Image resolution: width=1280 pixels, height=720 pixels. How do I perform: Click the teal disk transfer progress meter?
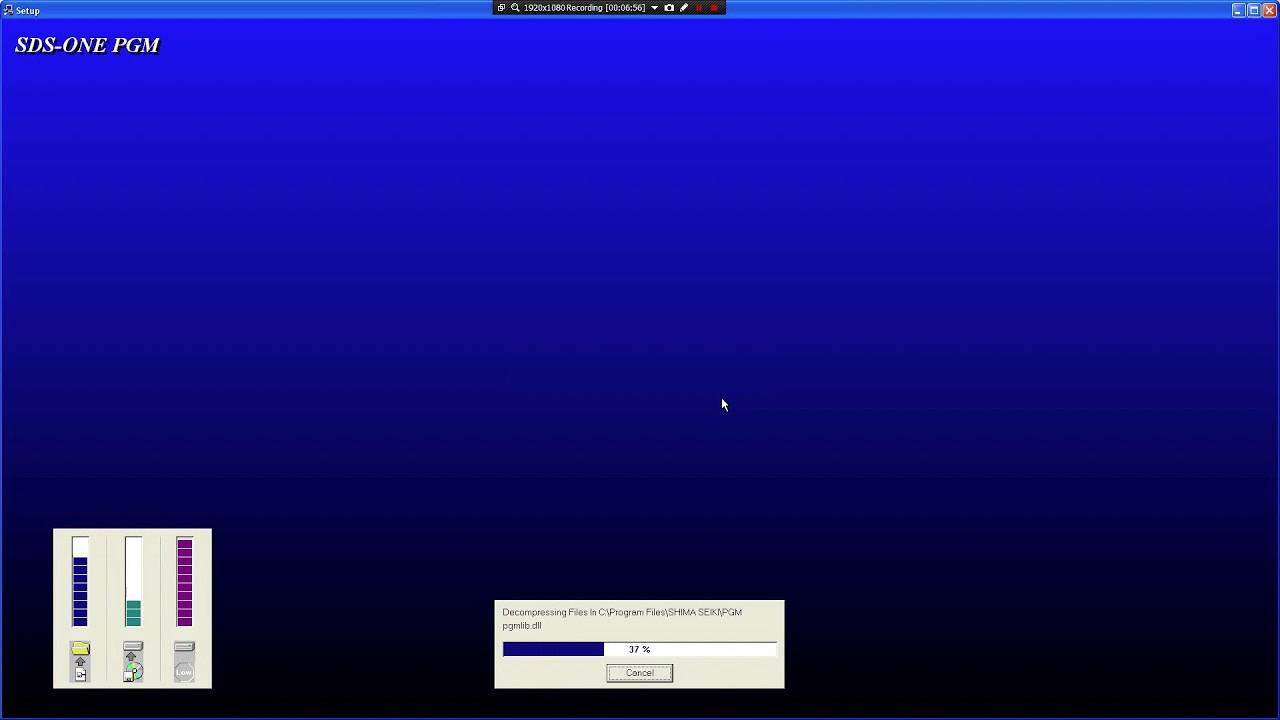(133, 582)
